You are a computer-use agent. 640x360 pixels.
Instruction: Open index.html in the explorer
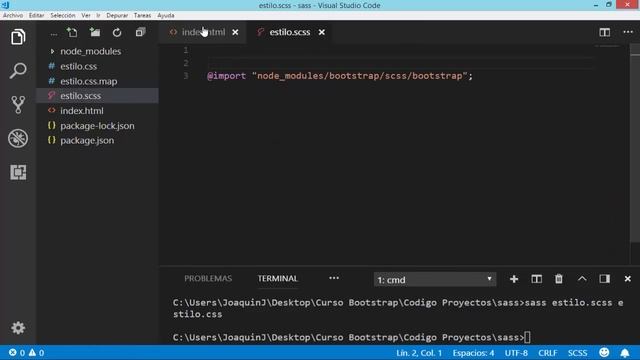[x=82, y=111]
